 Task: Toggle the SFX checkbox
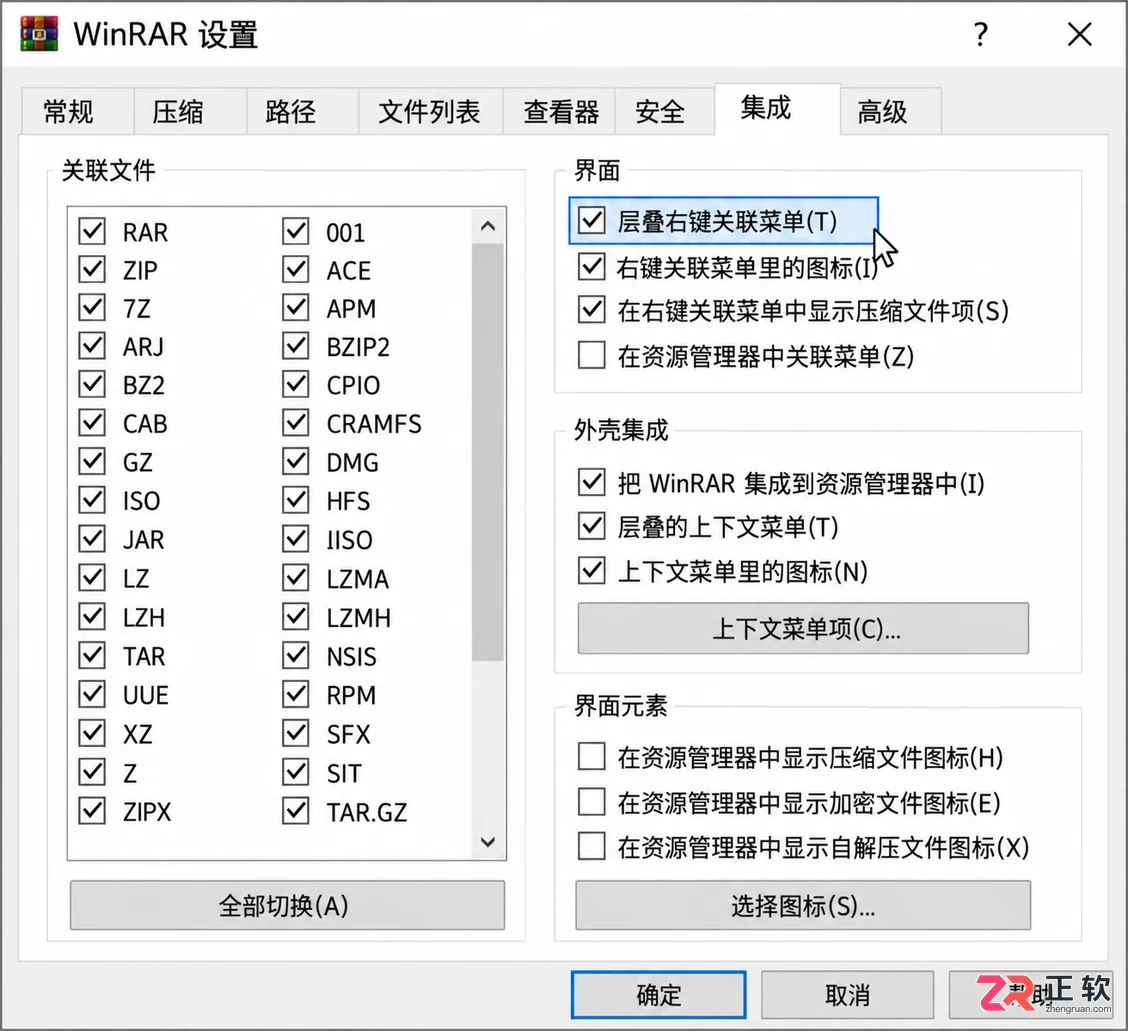click(296, 733)
